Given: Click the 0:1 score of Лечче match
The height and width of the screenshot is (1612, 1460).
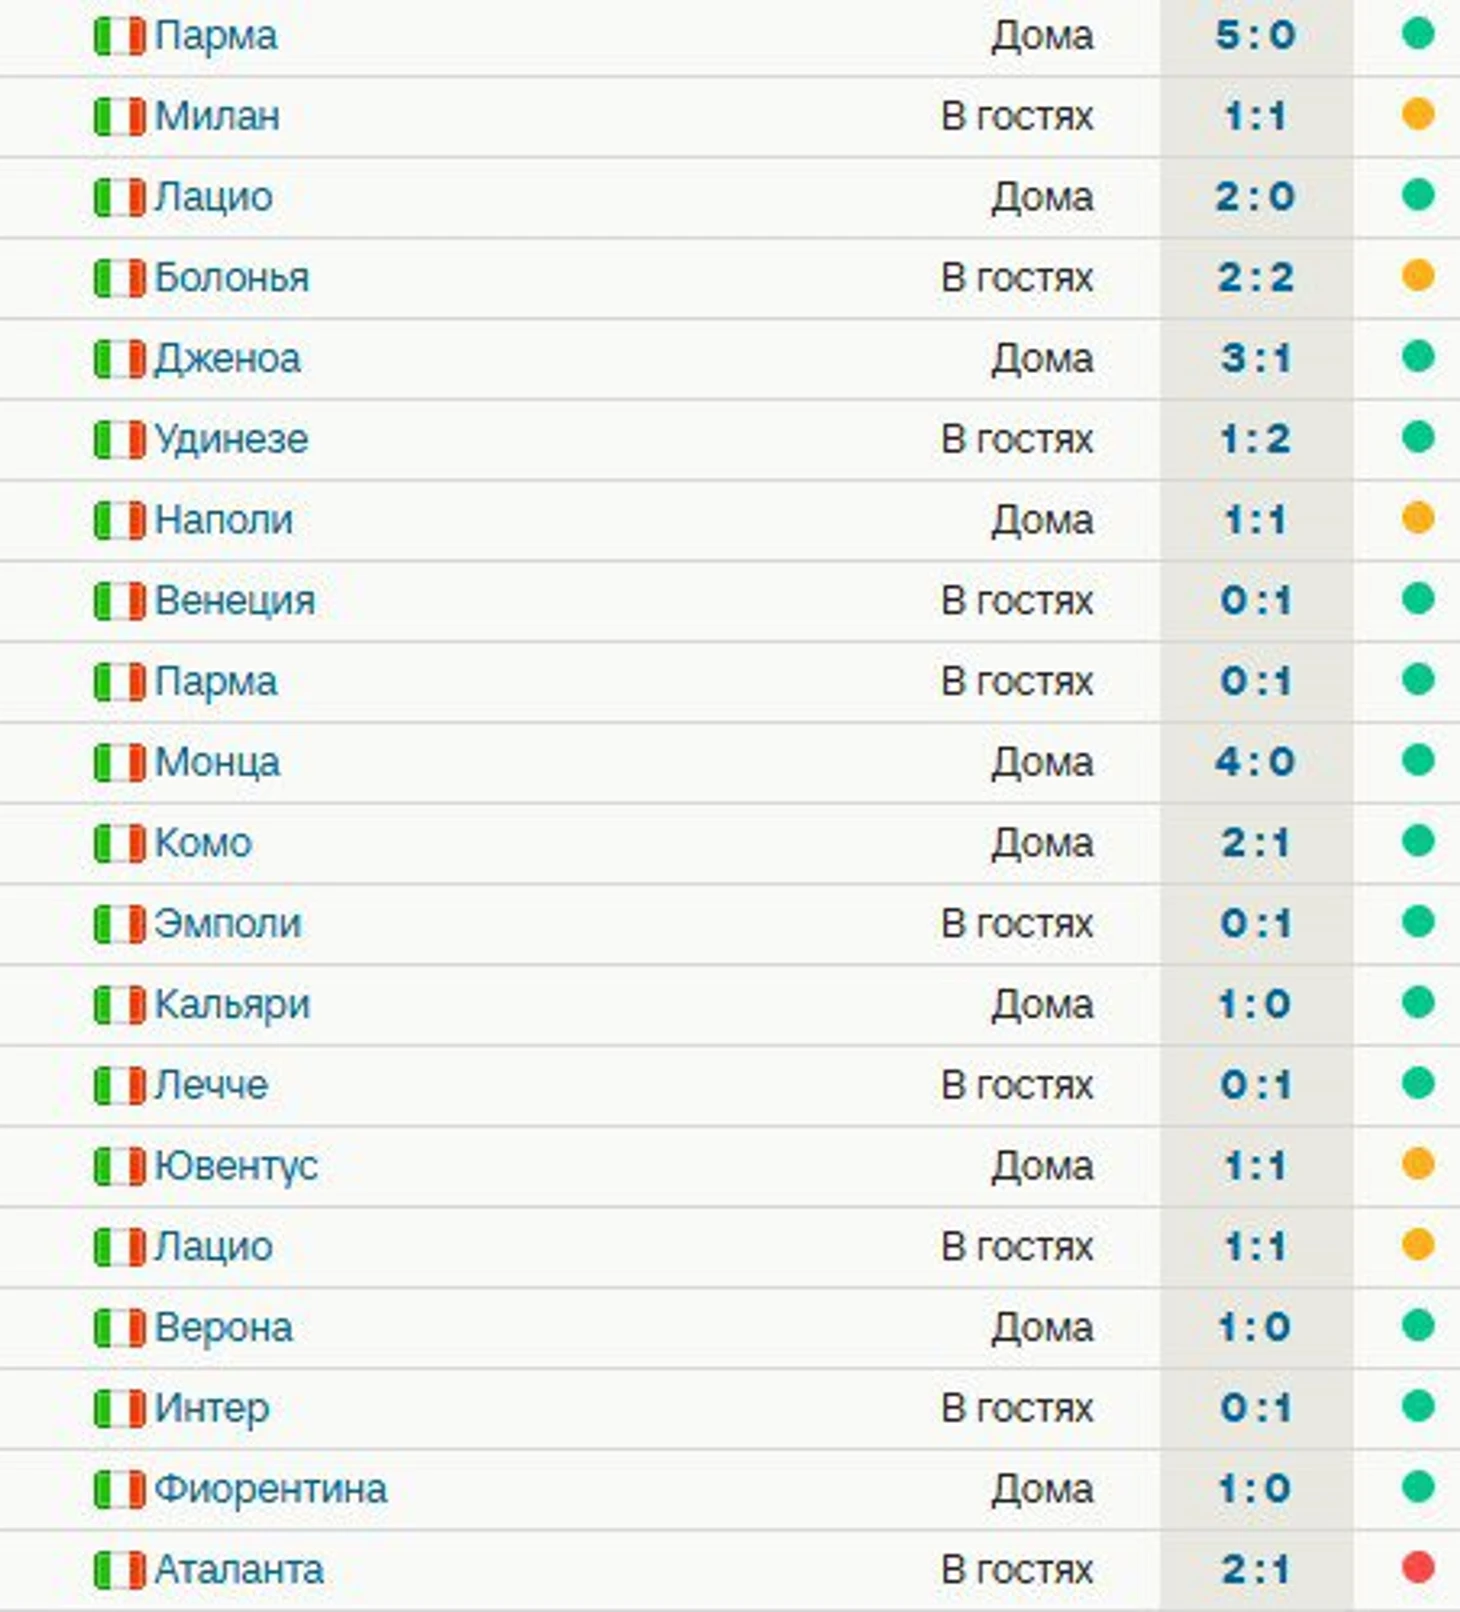Looking at the screenshot, I should [x=1256, y=1085].
